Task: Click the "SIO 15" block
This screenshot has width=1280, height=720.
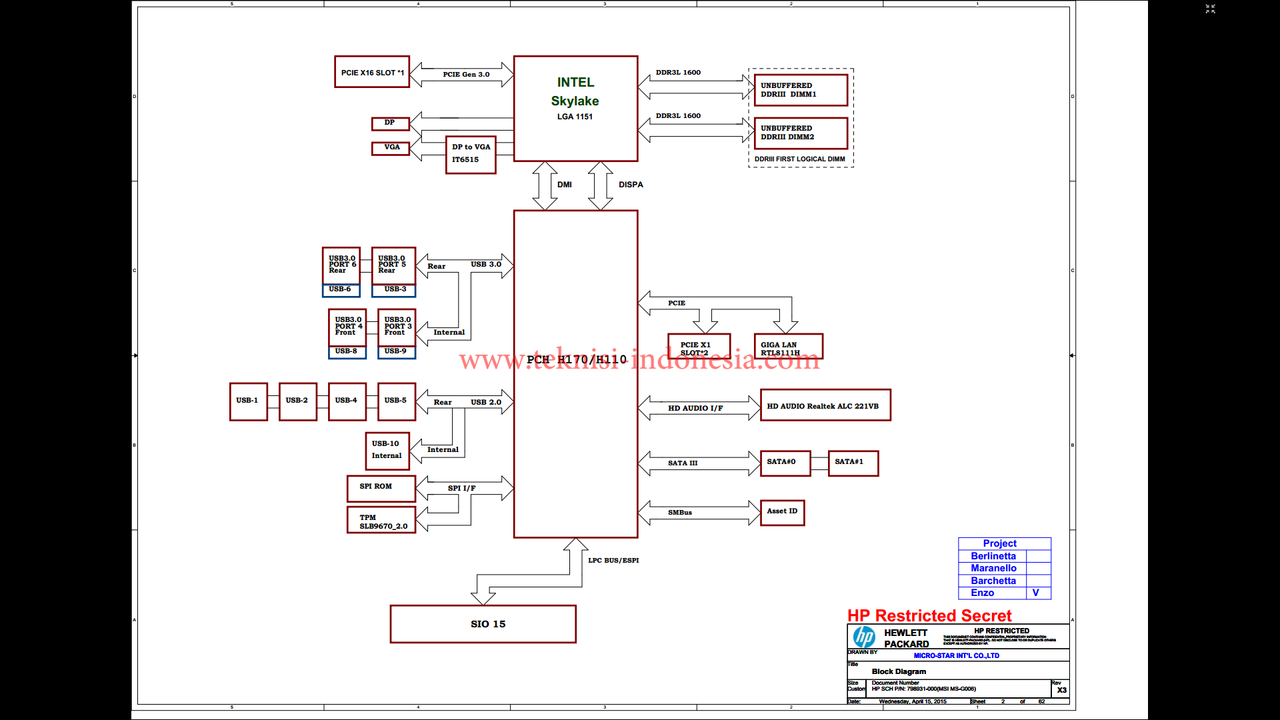Action: click(483, 624)
